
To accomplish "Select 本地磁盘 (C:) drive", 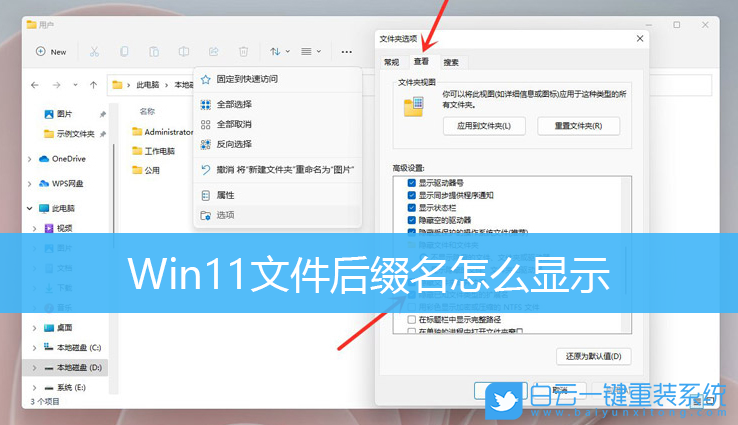I will point(72,347).
